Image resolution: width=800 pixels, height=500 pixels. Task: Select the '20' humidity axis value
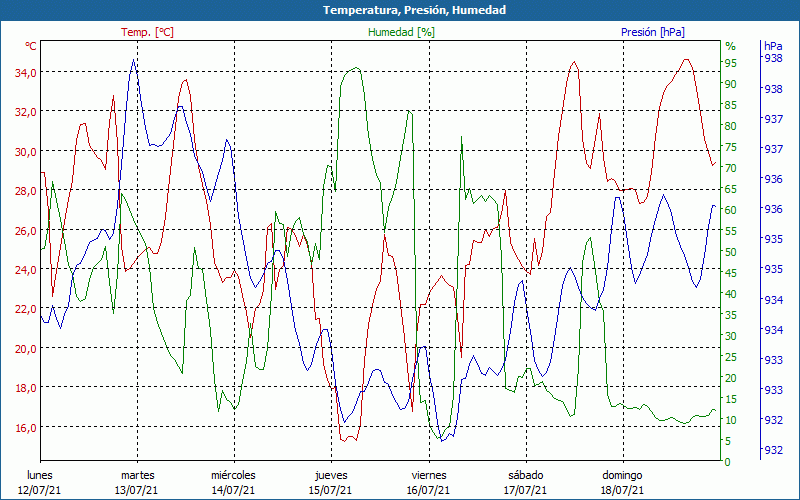point(731,378)
